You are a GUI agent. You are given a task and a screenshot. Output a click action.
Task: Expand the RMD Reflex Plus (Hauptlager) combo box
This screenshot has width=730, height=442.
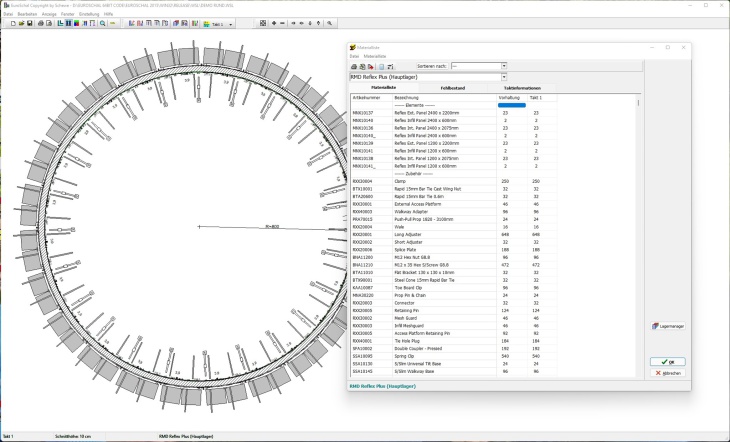pyautogui.click(x=504, y=77)
